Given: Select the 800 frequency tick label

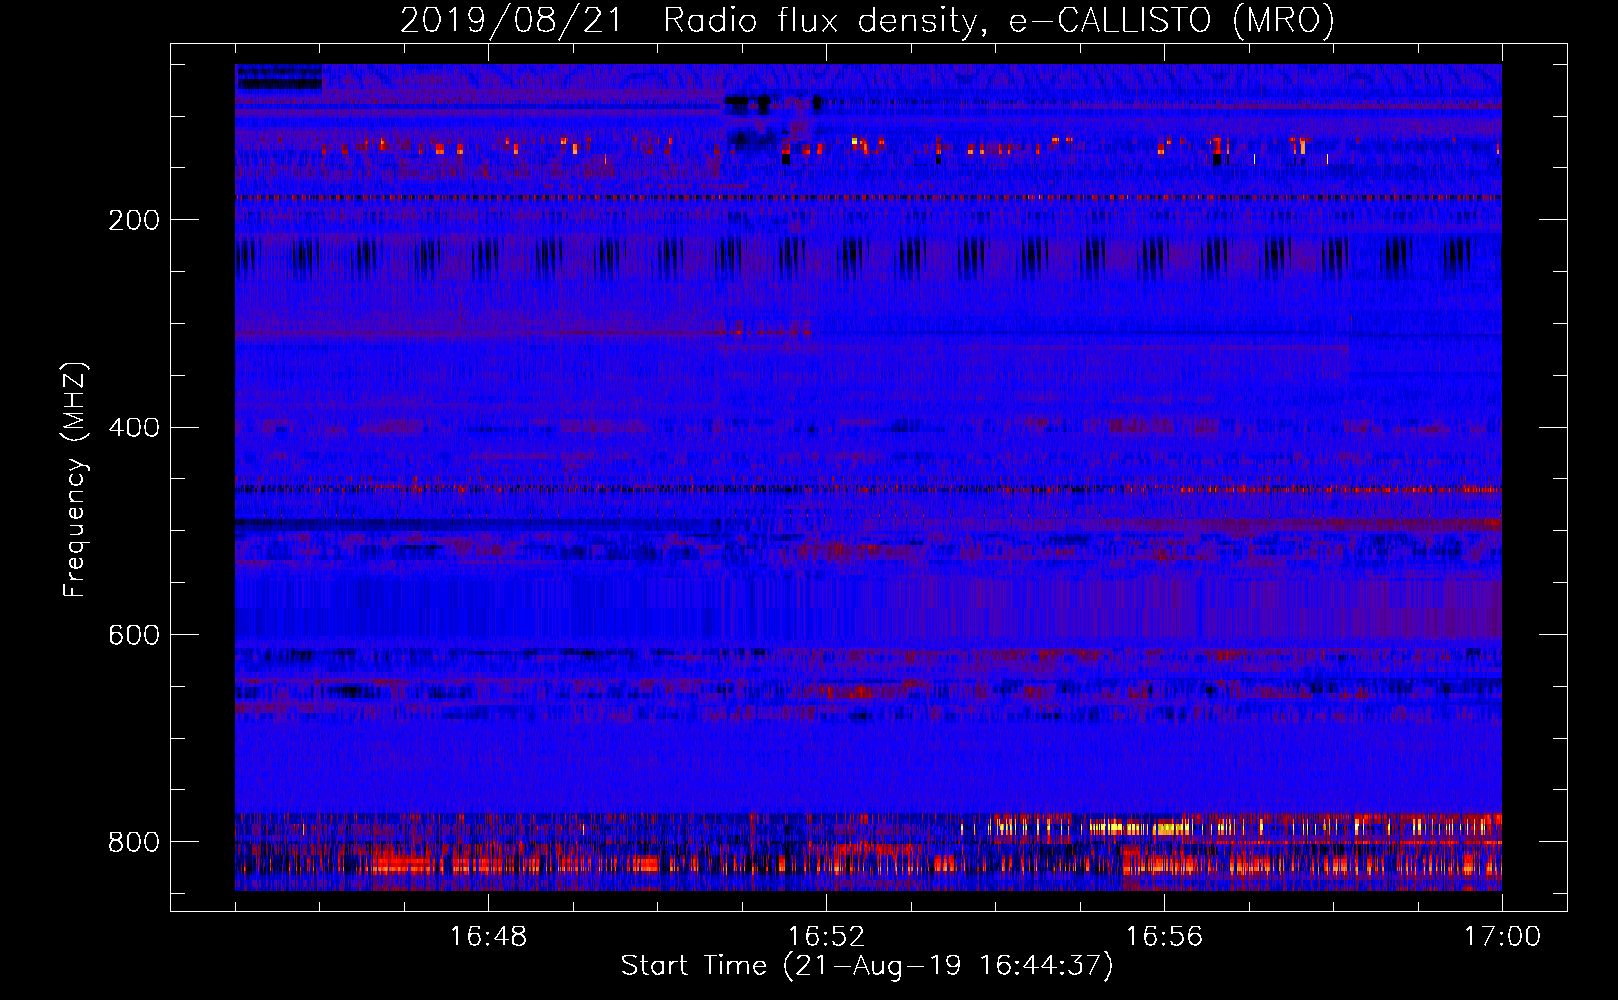Looking at the screenshot, I should point(133,842).
